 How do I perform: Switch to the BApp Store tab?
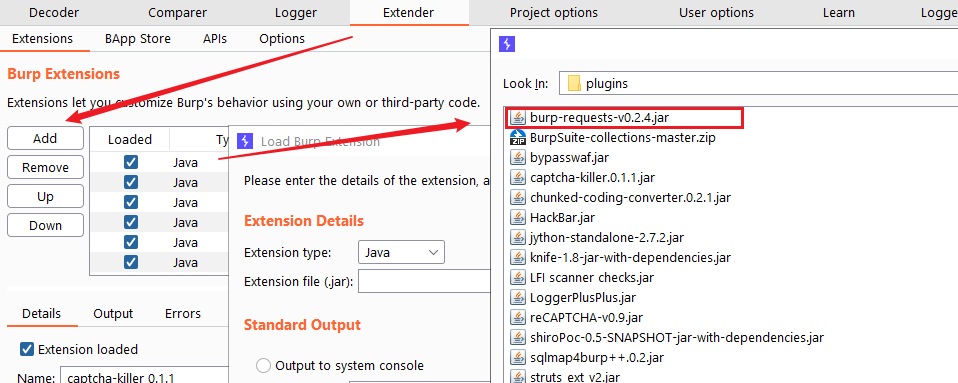tap(137, 38)
